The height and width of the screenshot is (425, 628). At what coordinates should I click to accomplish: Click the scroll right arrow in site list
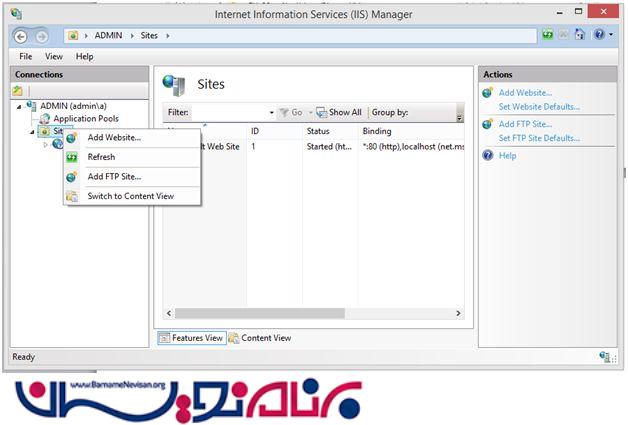(458, 313)
